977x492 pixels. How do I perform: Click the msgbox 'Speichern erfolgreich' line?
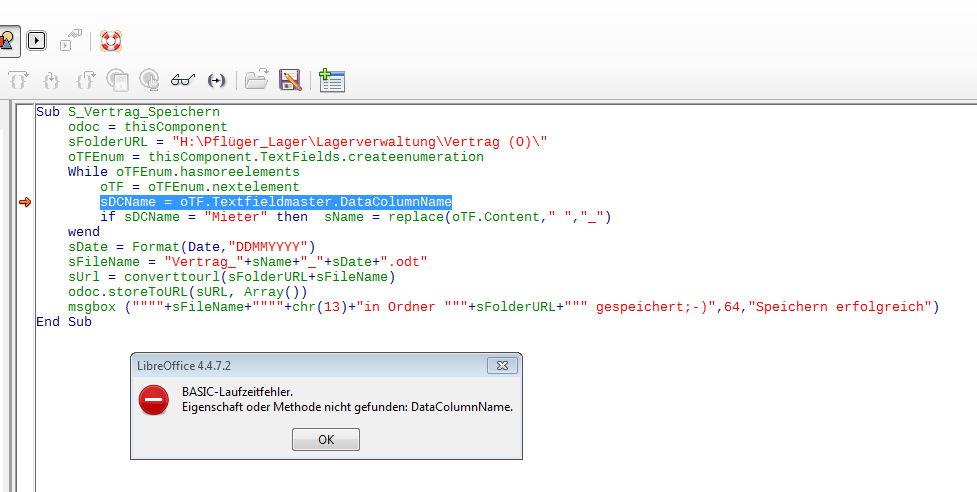(x=503, y=306)
